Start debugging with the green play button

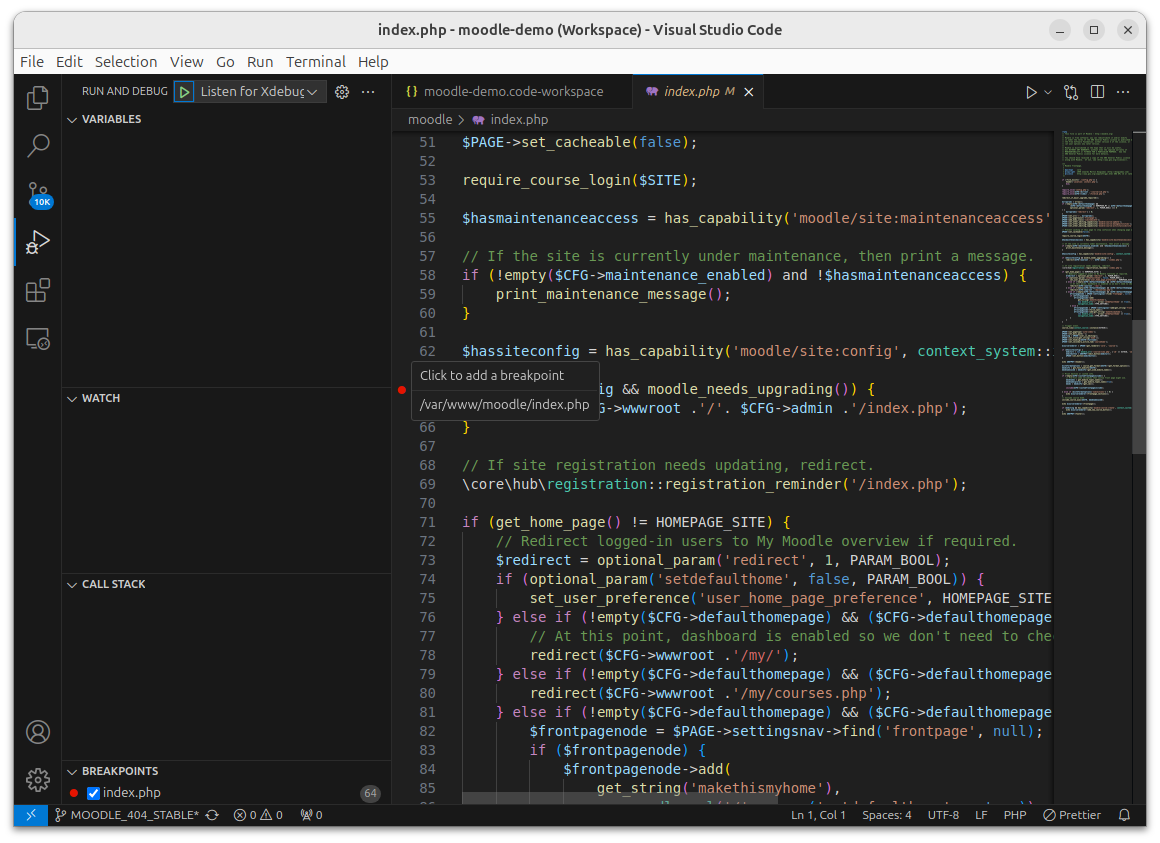tap(184, 92)
